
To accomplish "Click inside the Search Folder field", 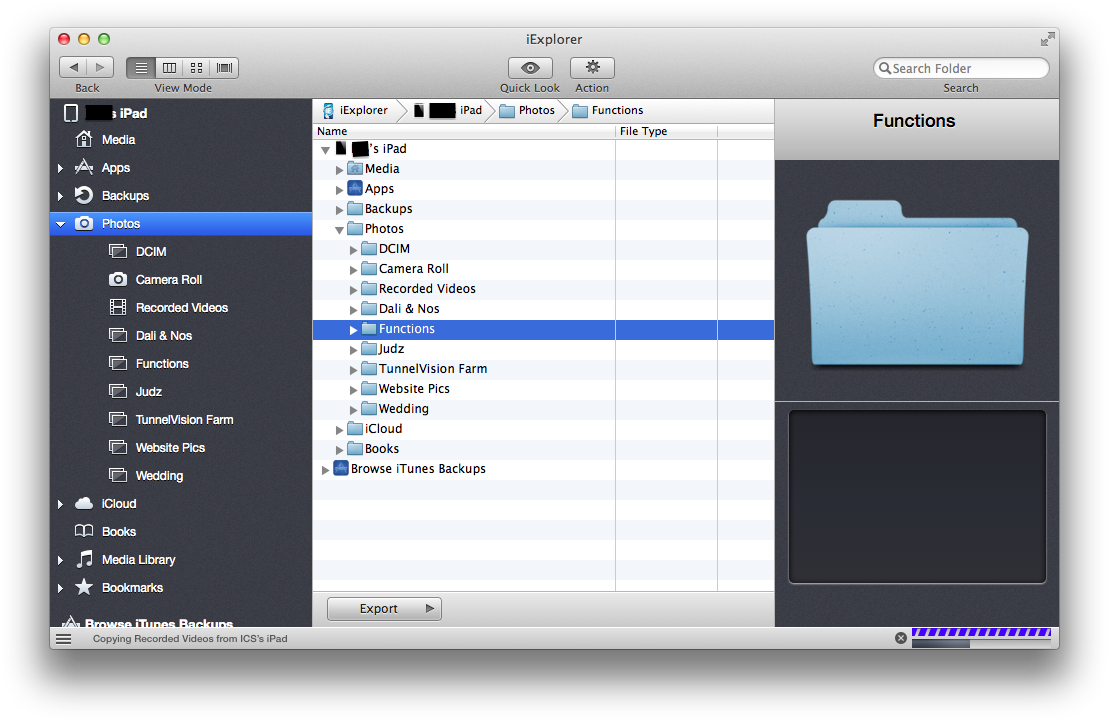I will (x=960, y=67).
